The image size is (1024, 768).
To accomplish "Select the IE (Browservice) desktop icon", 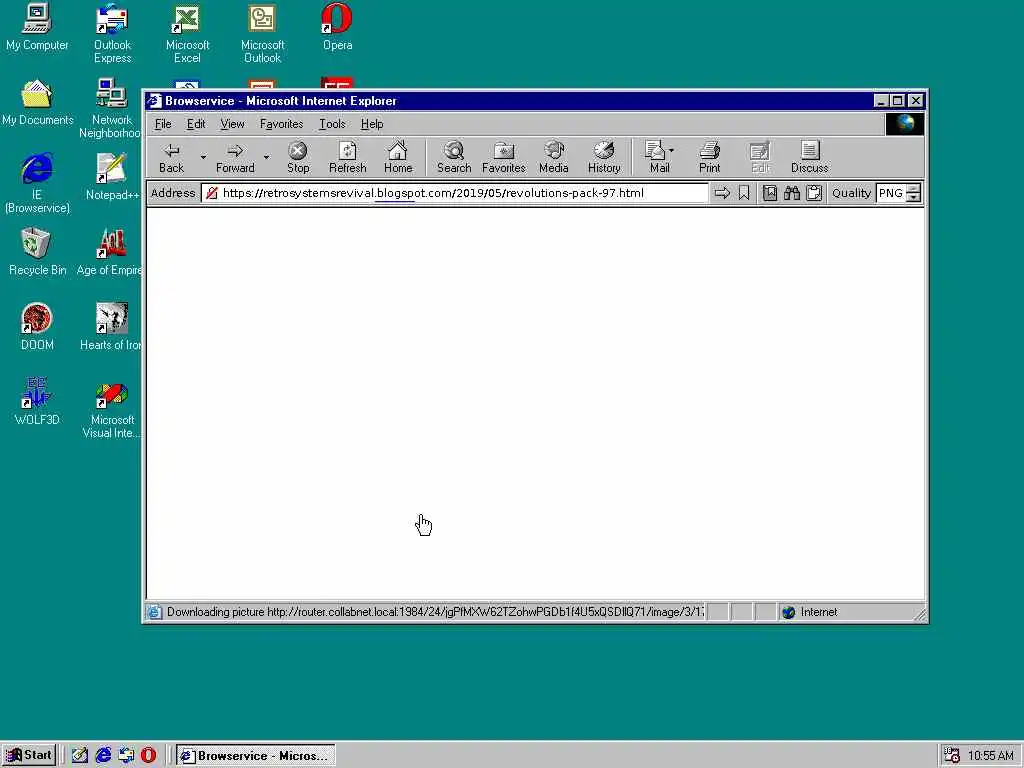I will click(37, 183).
